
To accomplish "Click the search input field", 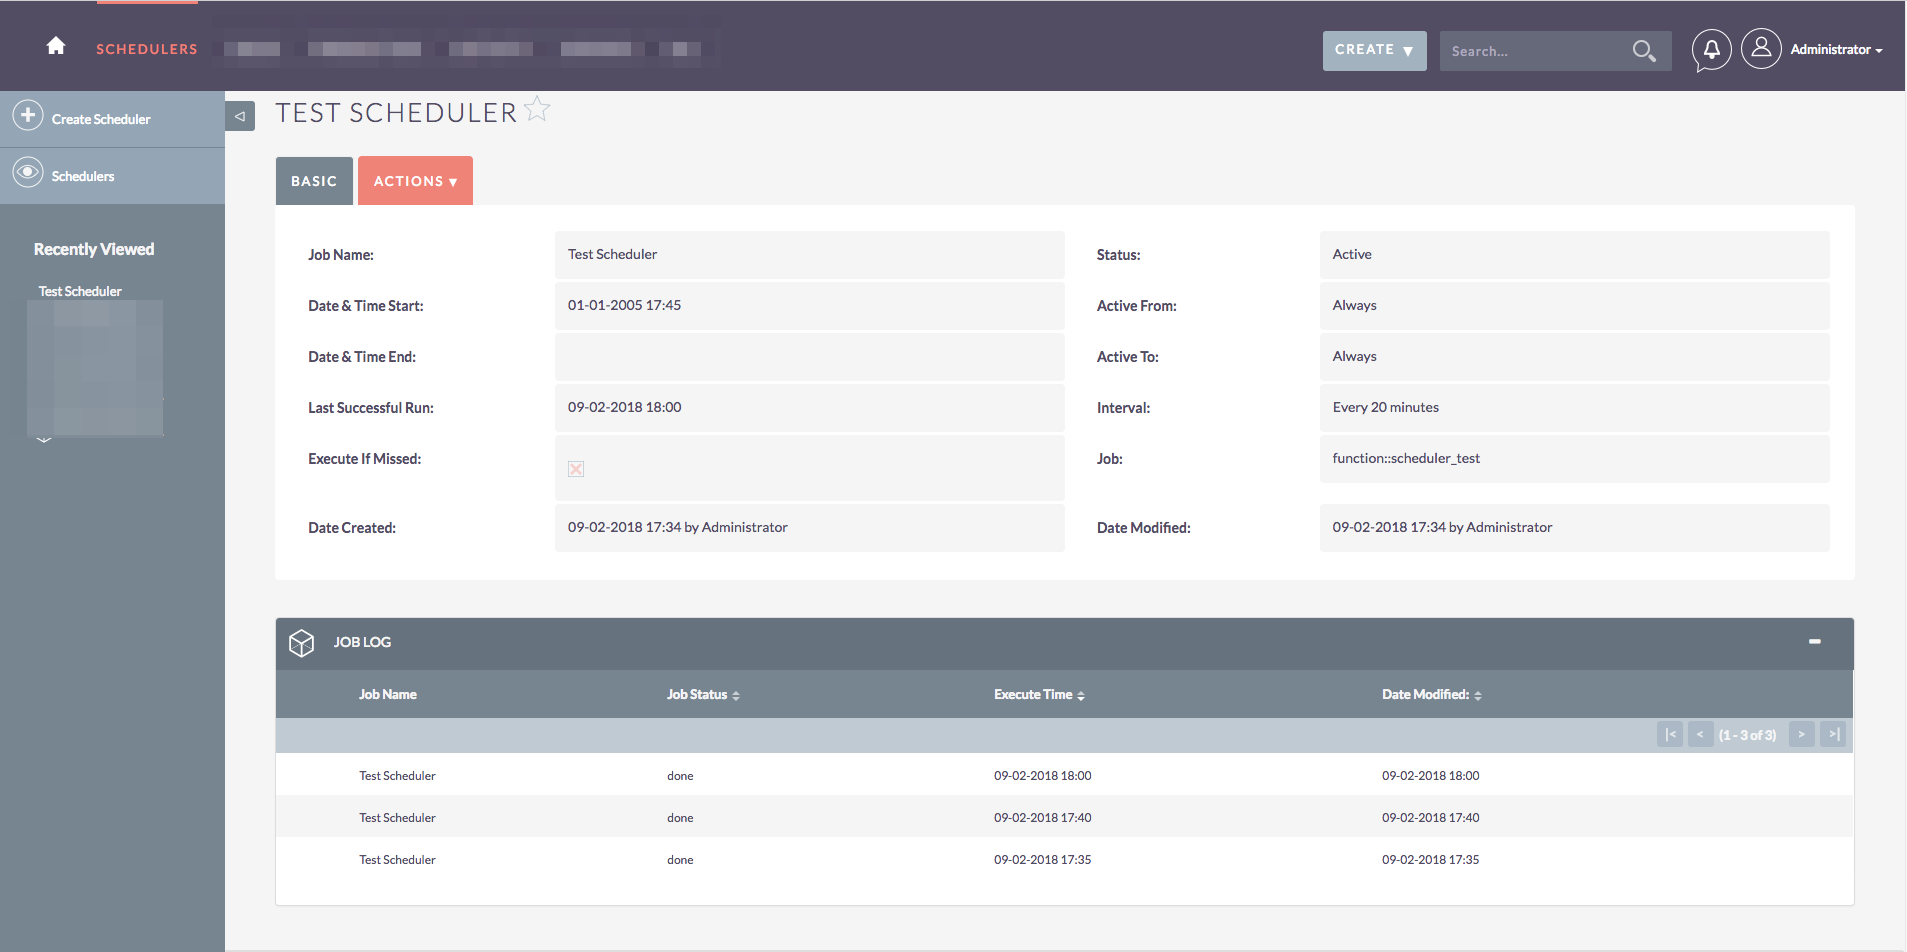I will coord(1535,51).
